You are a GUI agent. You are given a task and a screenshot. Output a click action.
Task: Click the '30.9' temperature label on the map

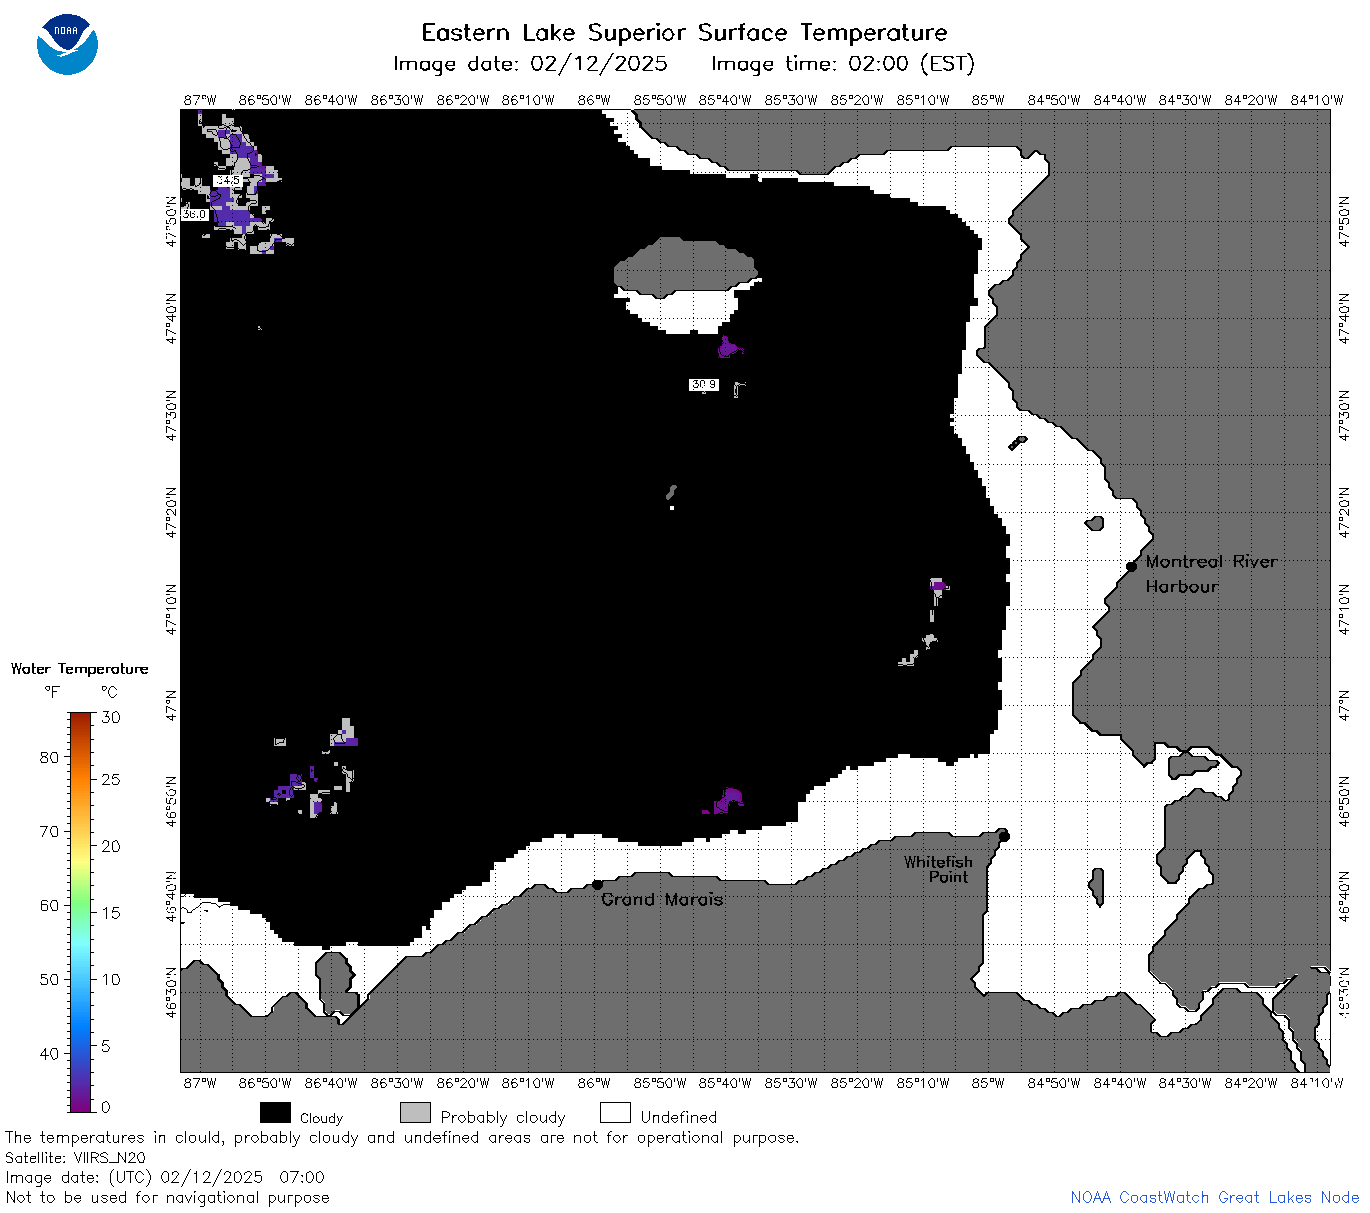[x=704, y=384]
